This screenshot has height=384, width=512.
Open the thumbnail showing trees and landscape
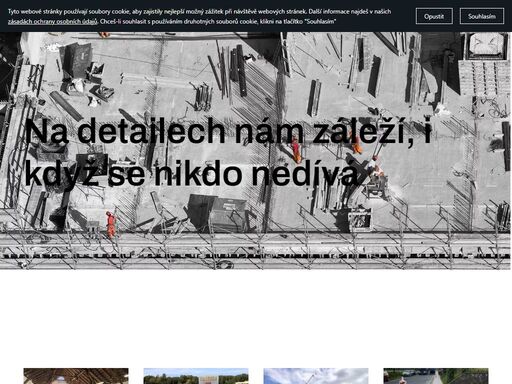tap(196, 376)
